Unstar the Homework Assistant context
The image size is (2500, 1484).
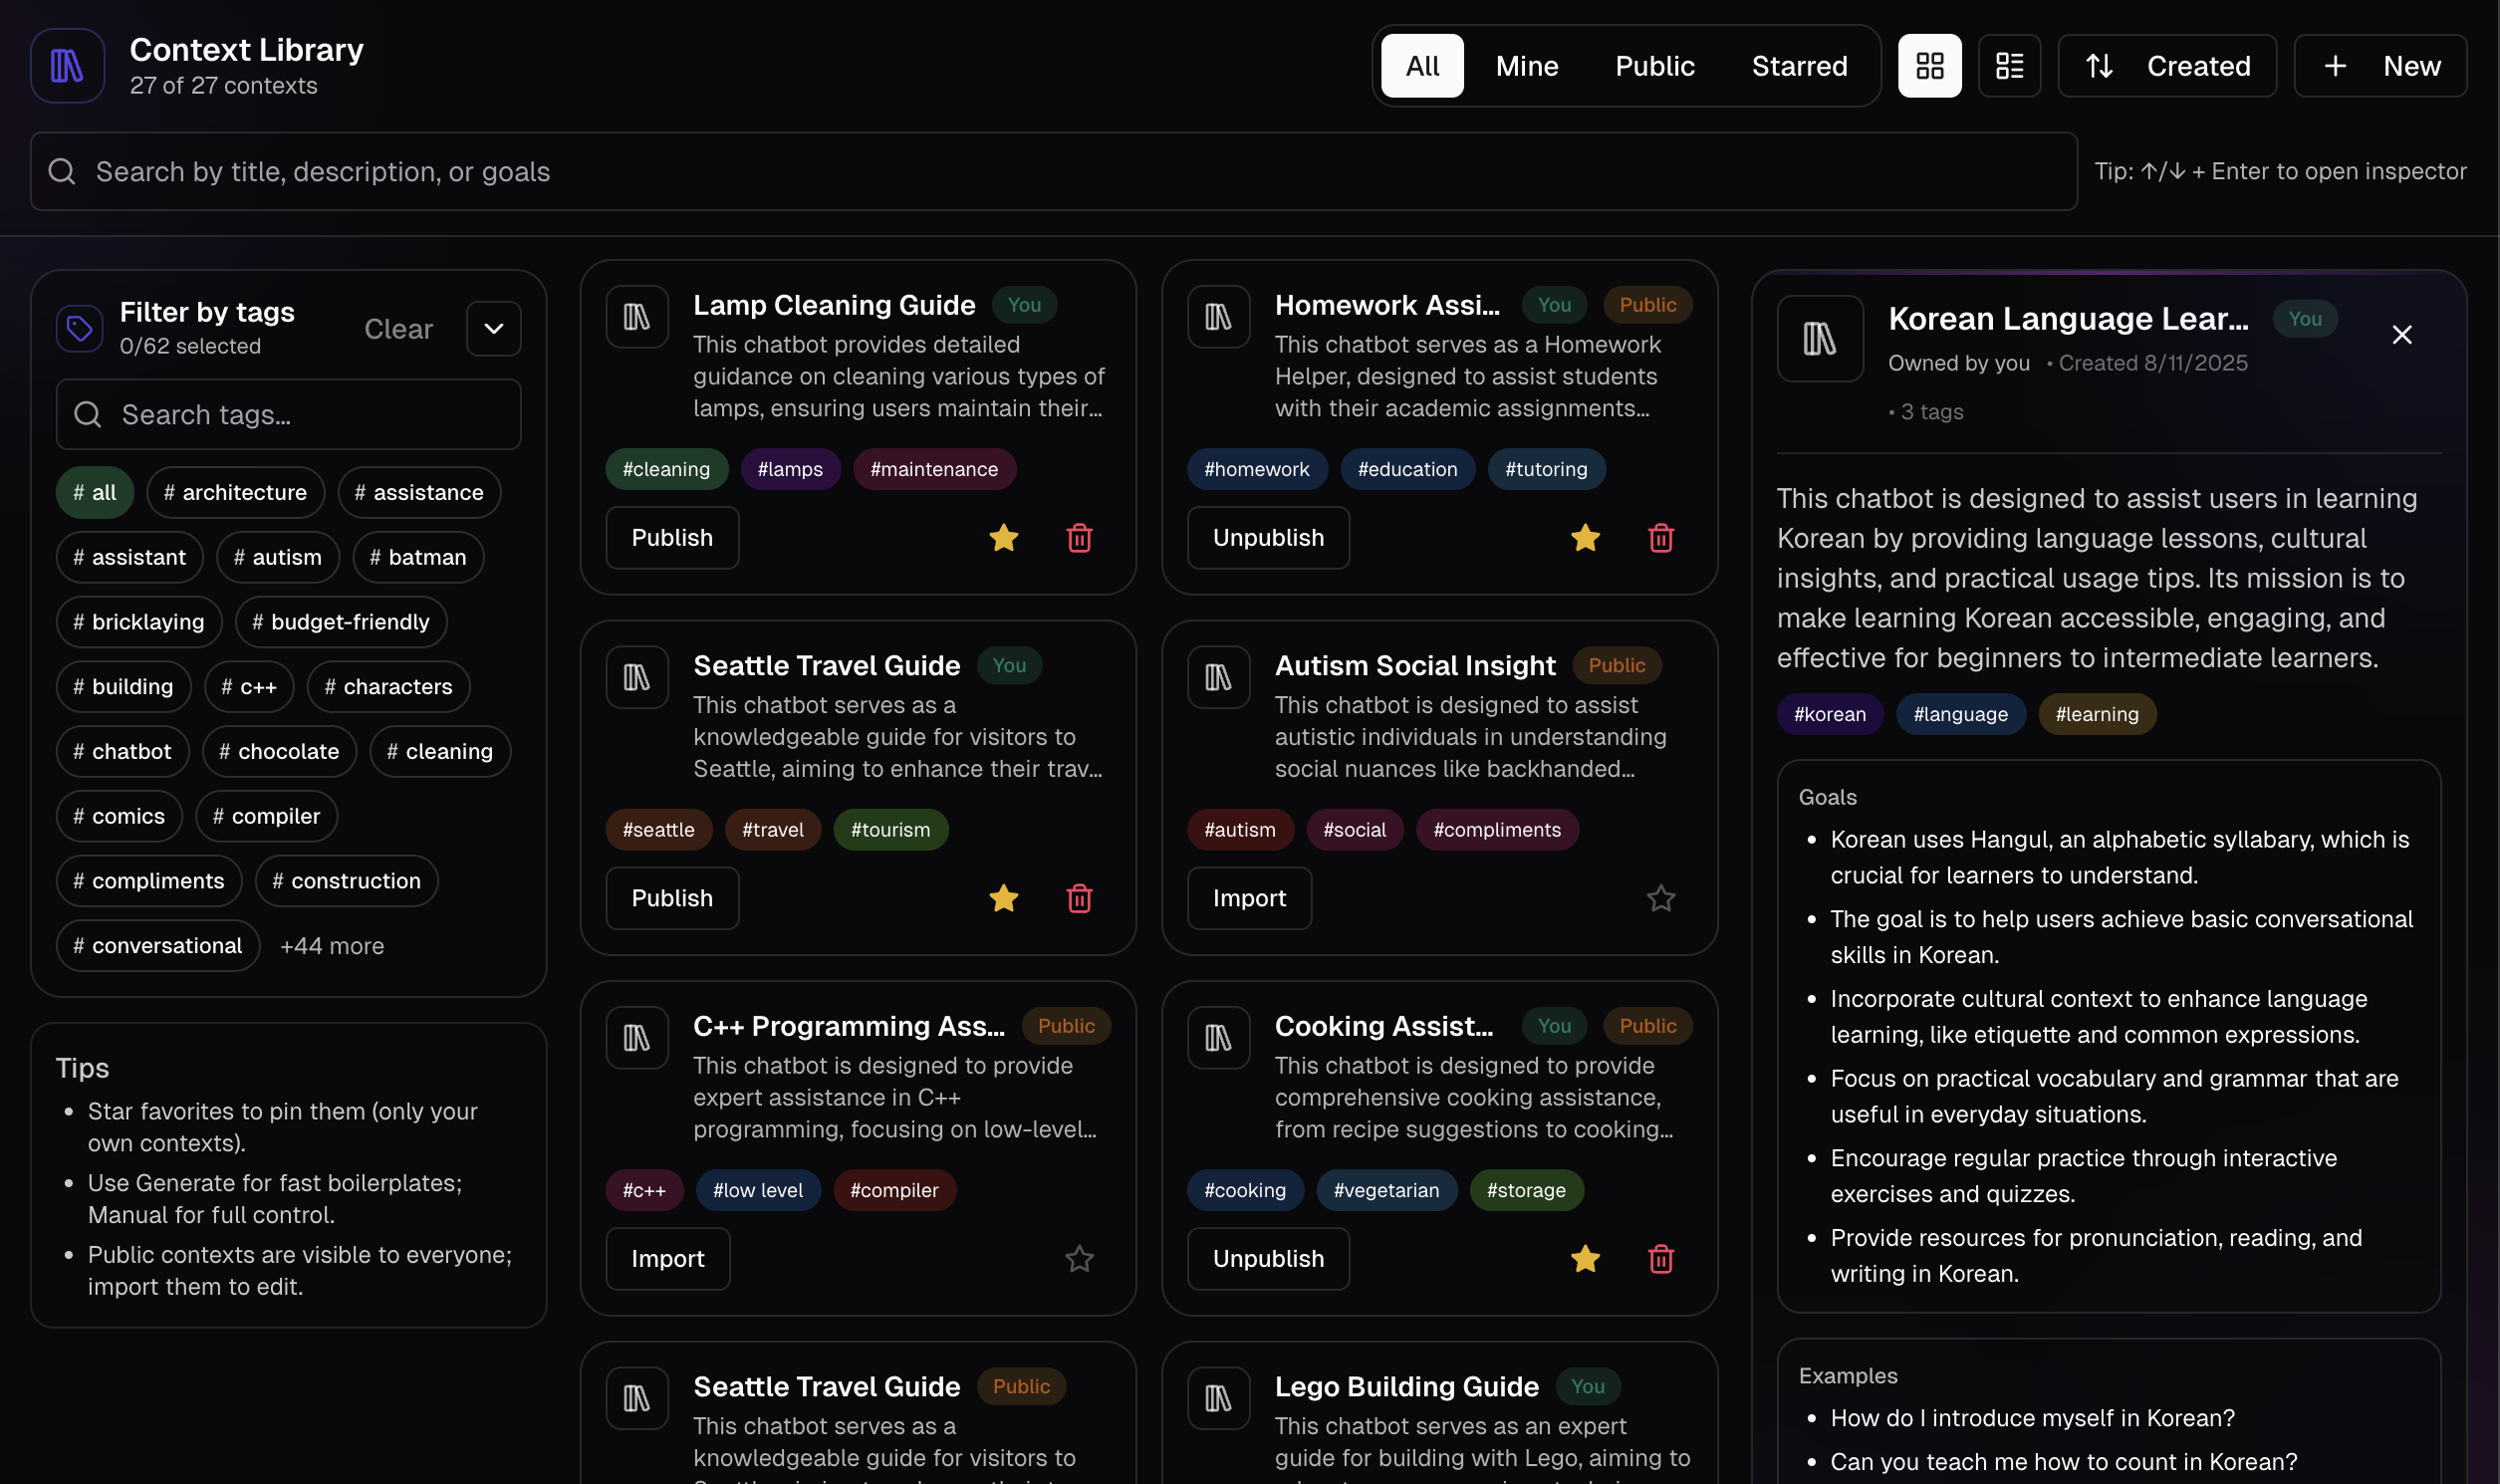(x=1585, y=538)
